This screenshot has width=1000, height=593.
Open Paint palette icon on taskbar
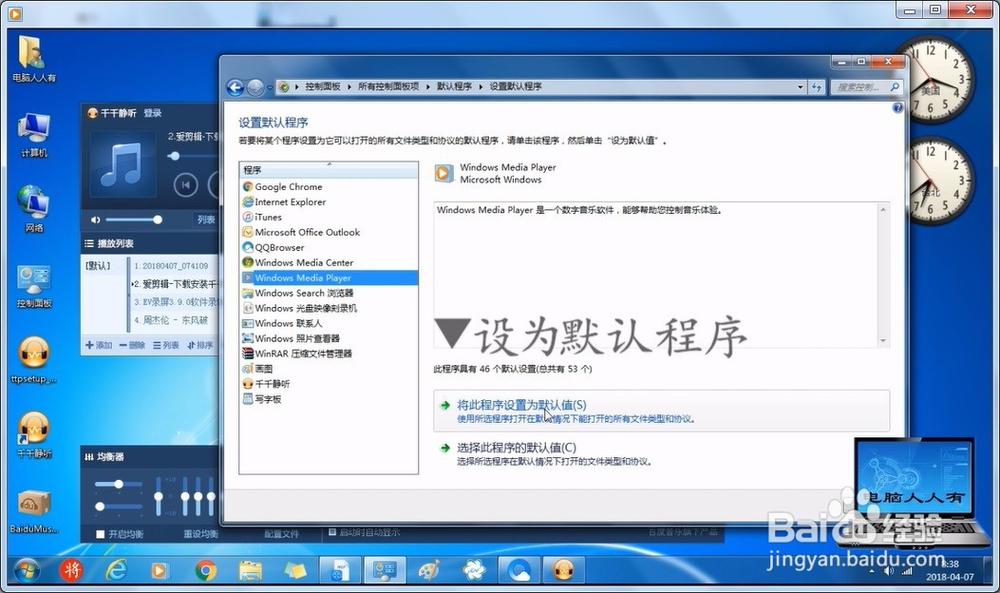[429, 570]
